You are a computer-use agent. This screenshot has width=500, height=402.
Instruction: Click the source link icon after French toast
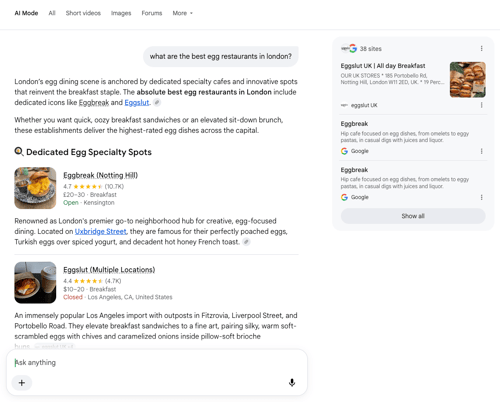pos(246,242)
